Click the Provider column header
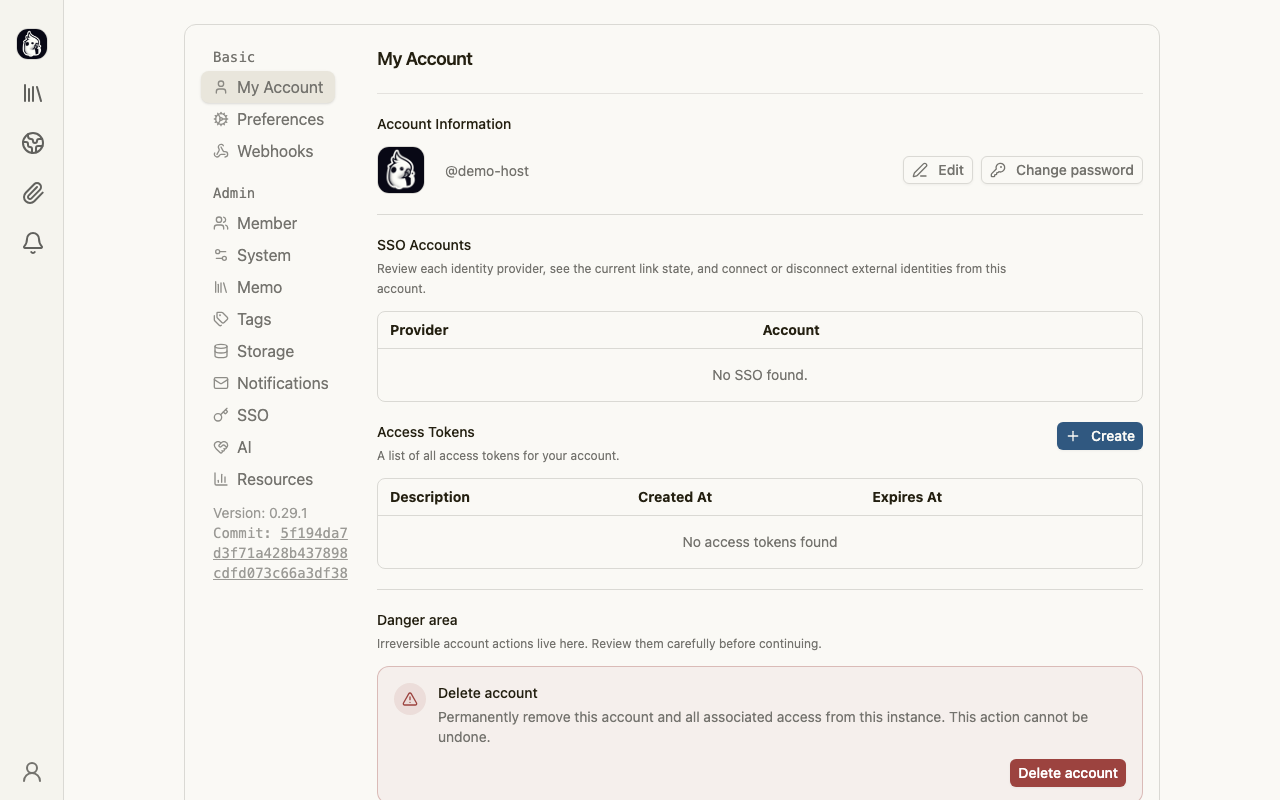This screenshot has height=800, width=1280. [x=419, y=330]
